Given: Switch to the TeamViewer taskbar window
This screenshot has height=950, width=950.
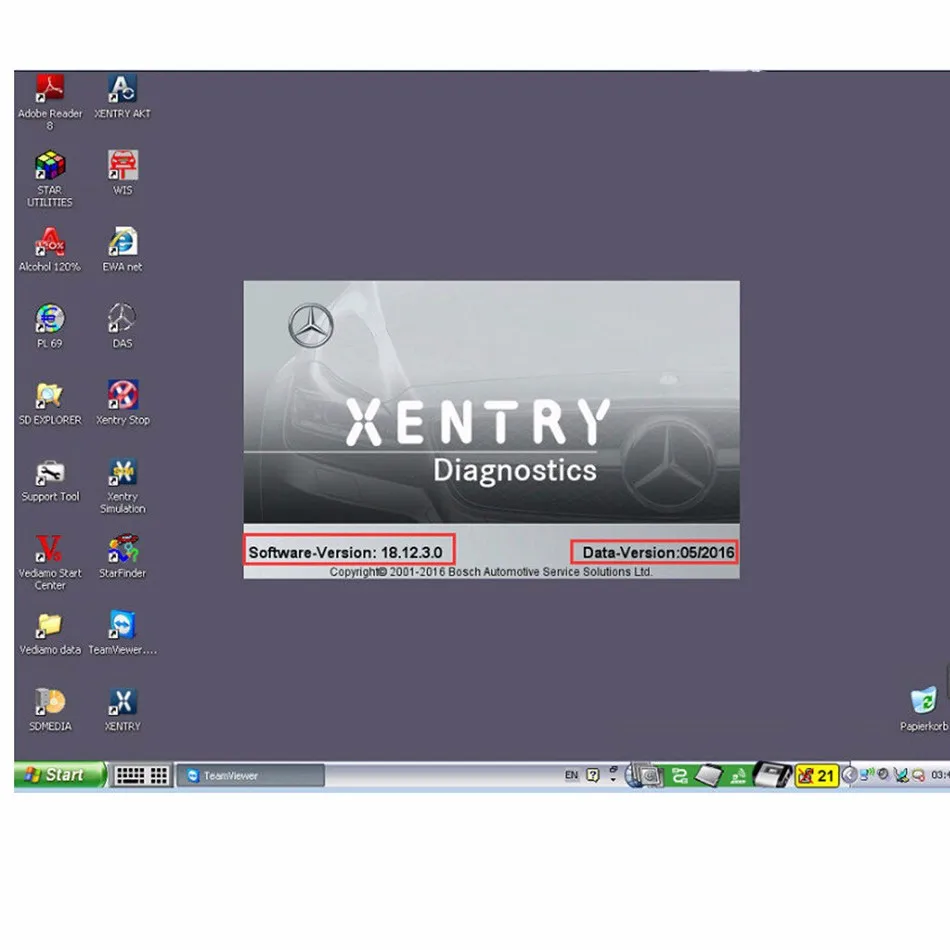Looking at the screenshot, I should (250, 776).
